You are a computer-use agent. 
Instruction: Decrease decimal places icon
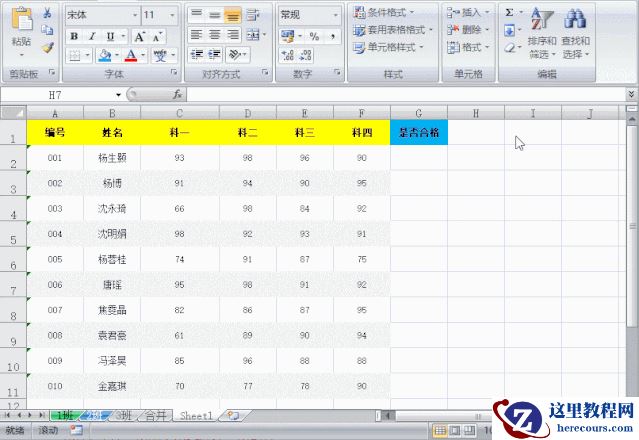(306, 55)
